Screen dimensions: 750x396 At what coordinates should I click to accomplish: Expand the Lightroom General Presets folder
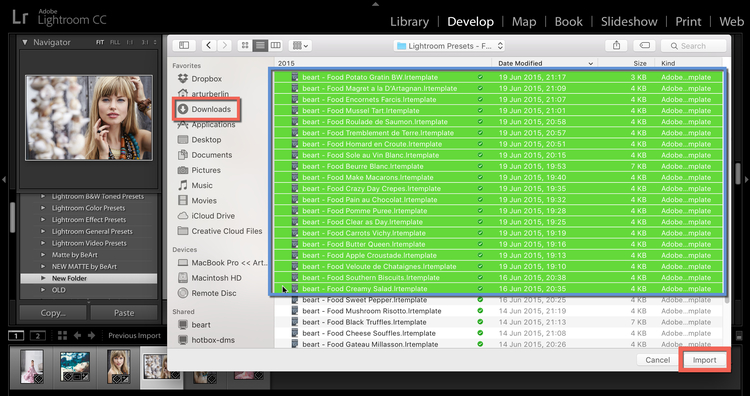click(43, 231)
